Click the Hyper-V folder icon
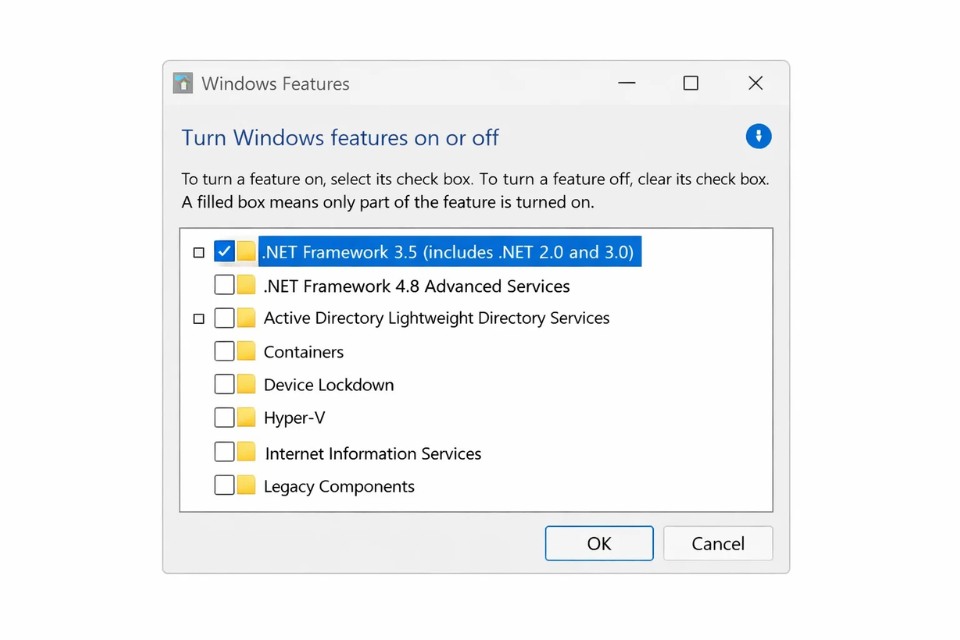Viewport: 960px width, 640px height. pyautogui.click(x=244, y=417)
